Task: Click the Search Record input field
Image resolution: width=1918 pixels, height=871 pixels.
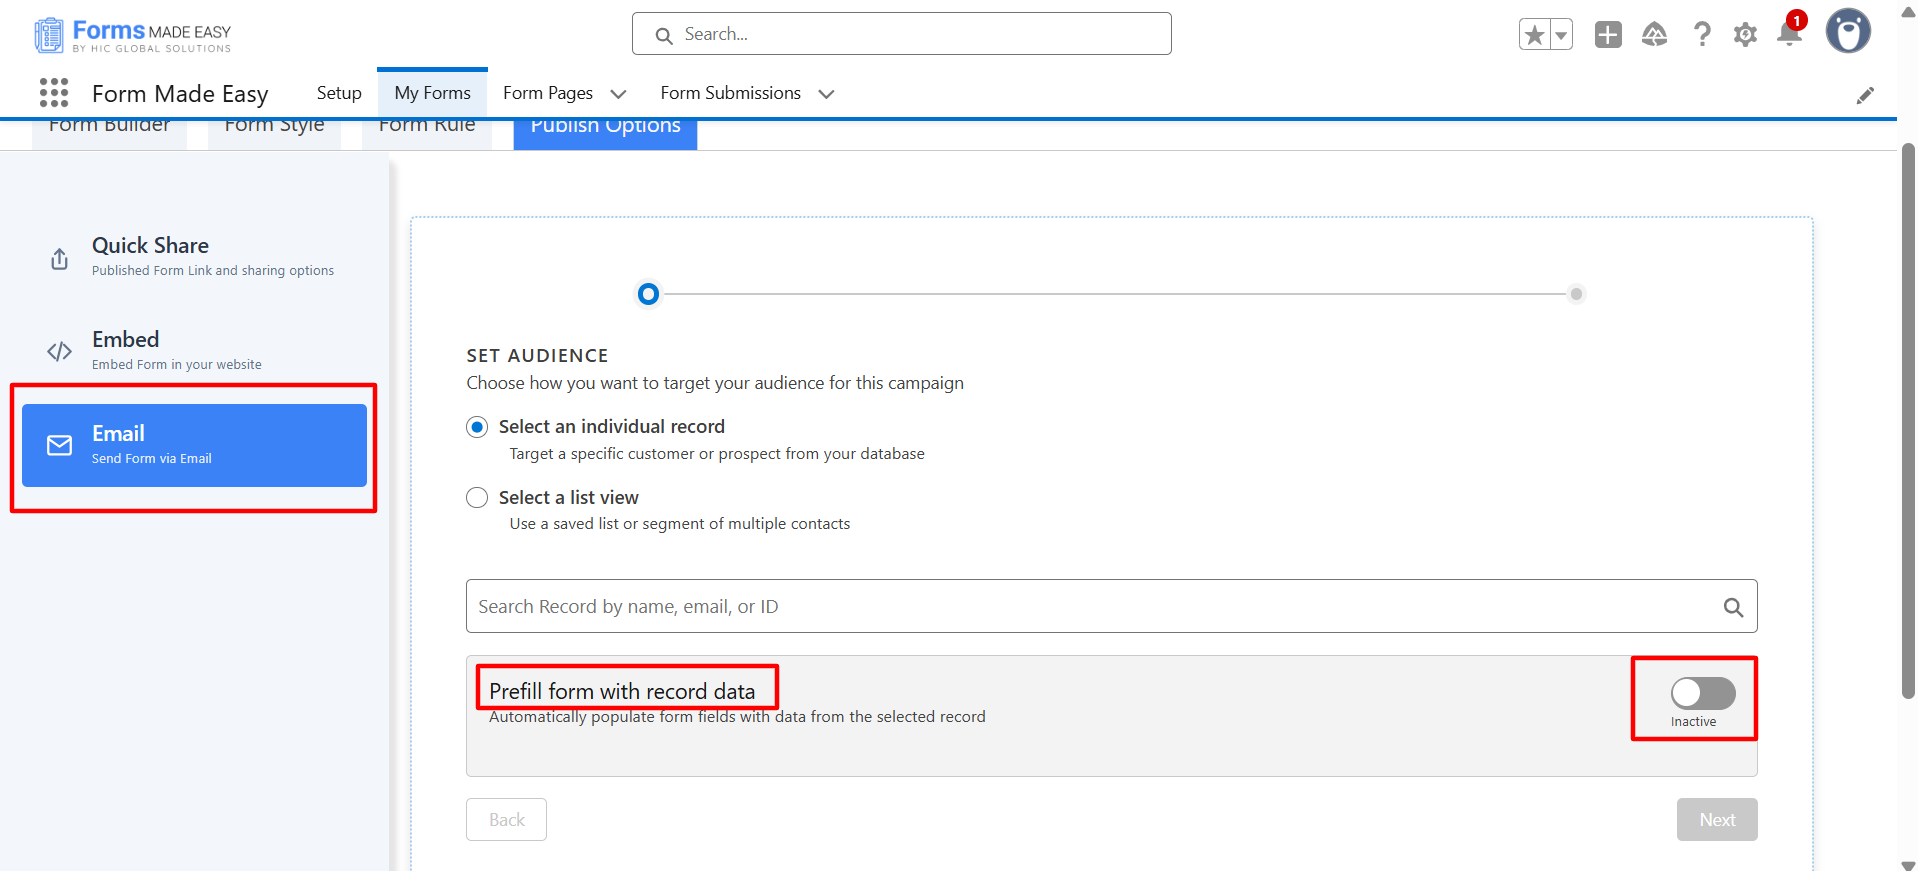Action: (x=1090, y=607)
